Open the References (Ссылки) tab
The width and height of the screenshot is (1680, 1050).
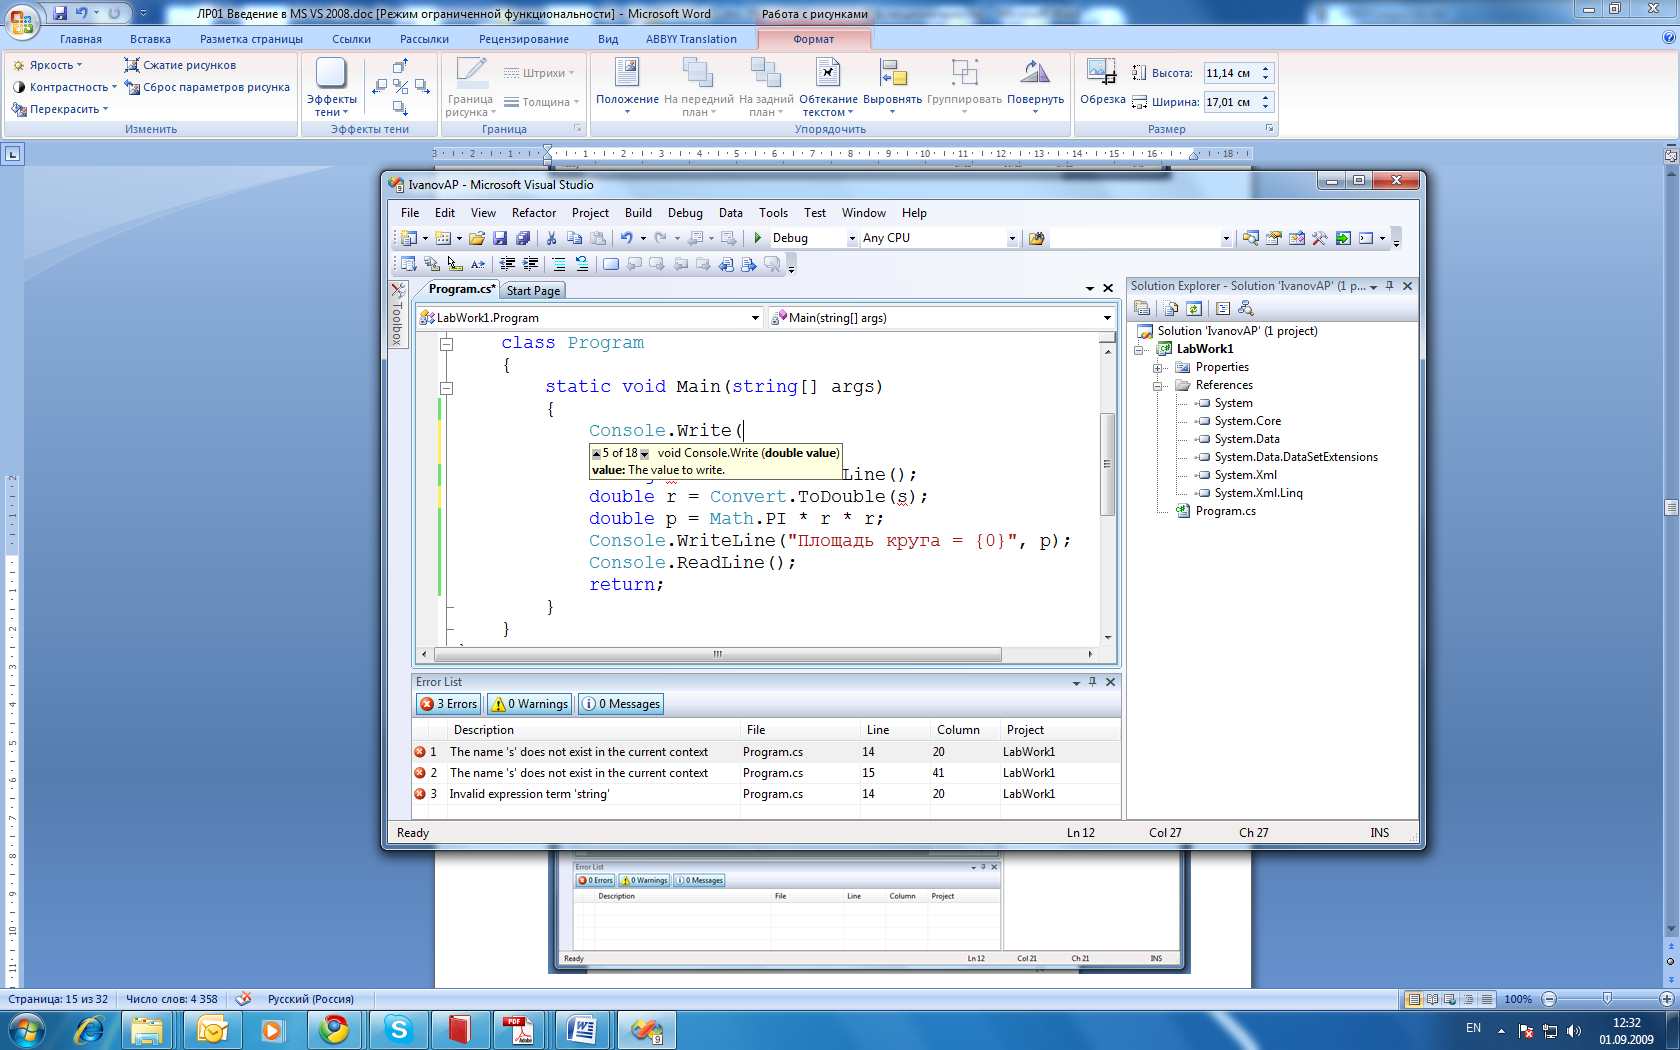pos(351,39)
